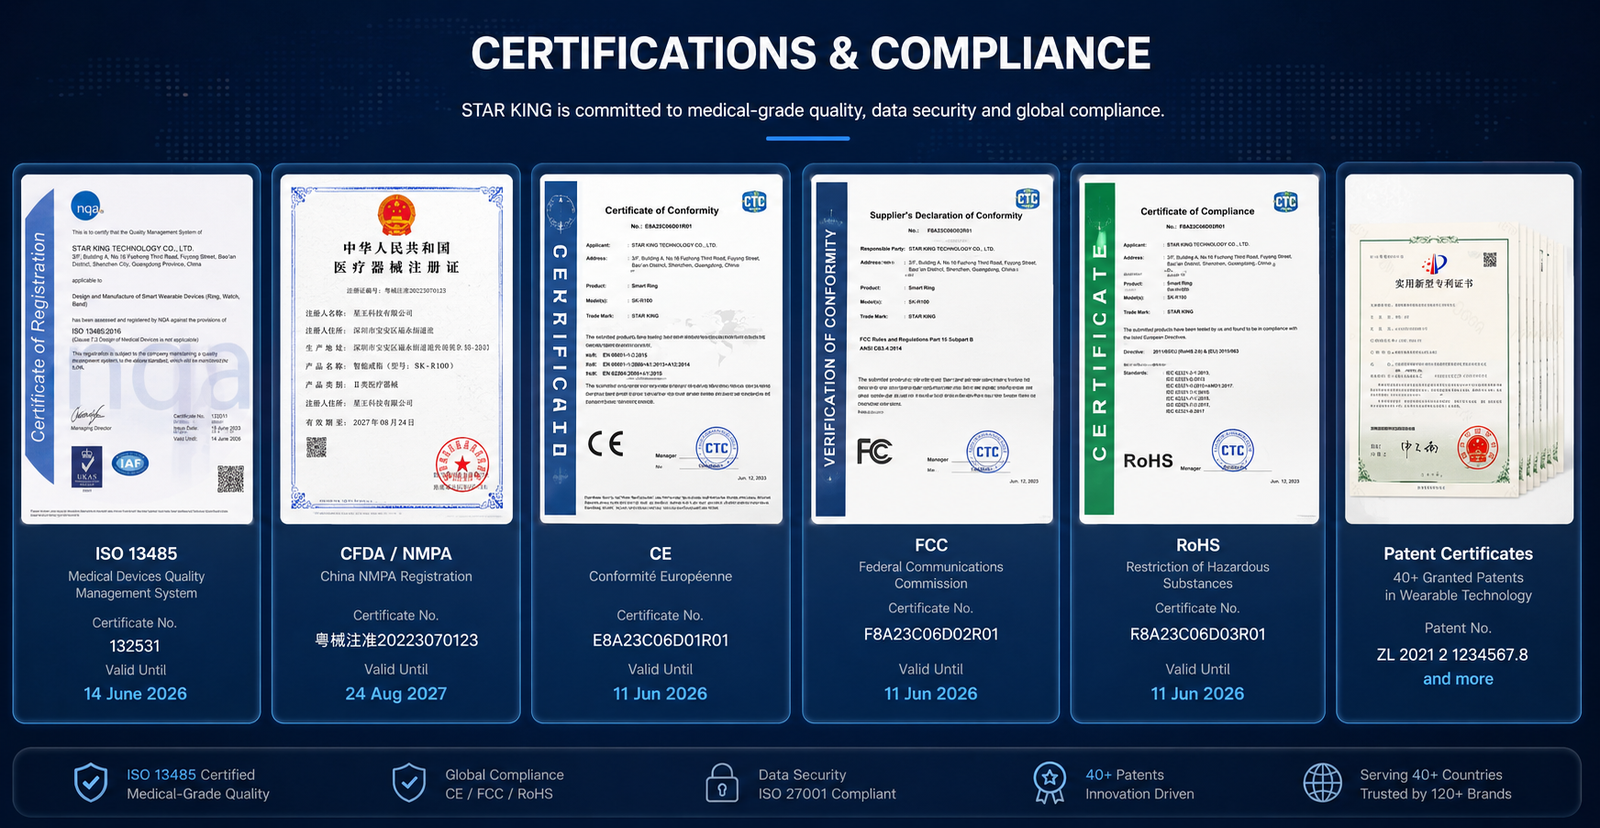Click the Patent Certificates card title
The image size is (1600, 828).
click(x=1458, y=554)
